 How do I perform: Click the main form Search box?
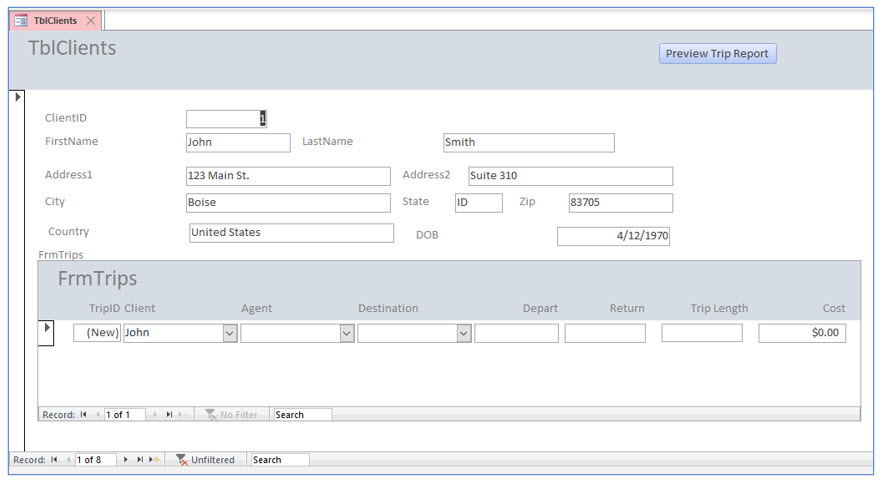coord(280,460)
